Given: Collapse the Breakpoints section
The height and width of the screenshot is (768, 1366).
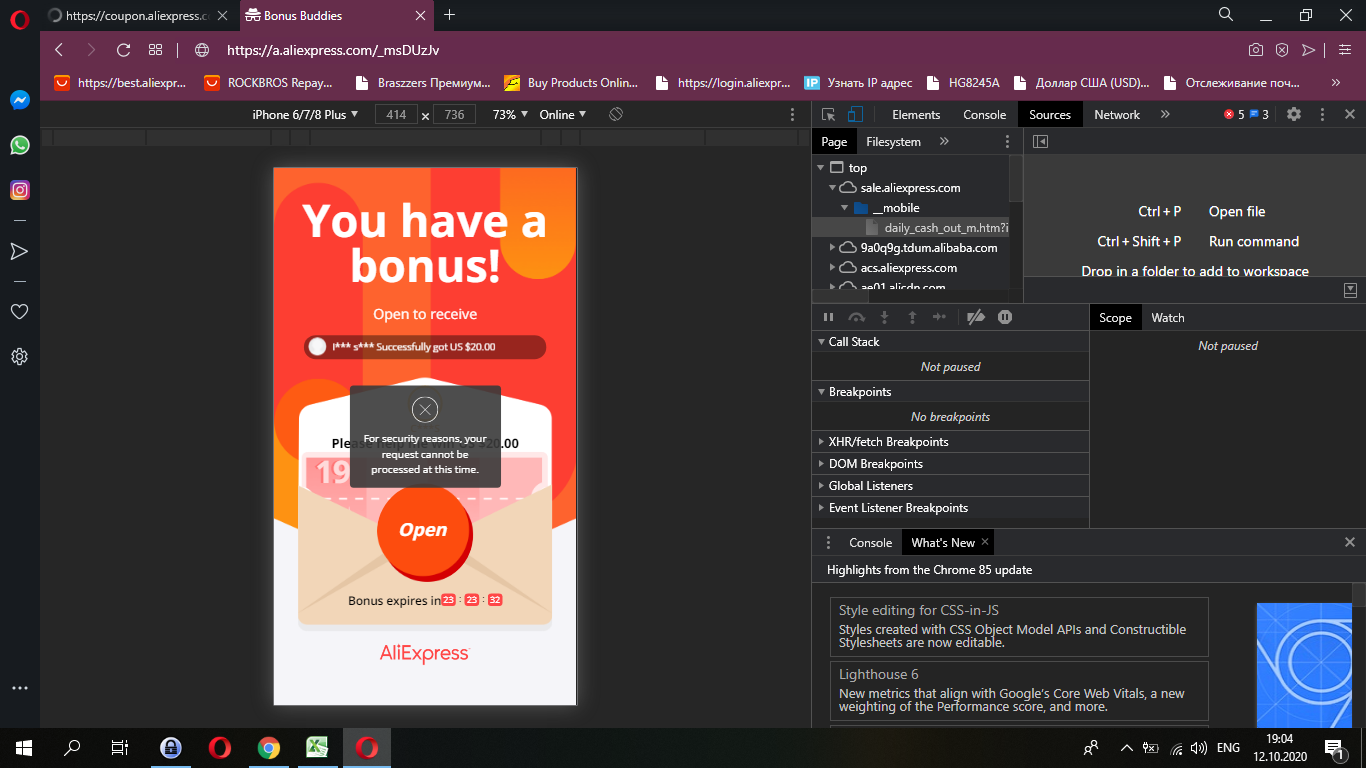Looking at the screenshot, I should [x=950, y=392].
